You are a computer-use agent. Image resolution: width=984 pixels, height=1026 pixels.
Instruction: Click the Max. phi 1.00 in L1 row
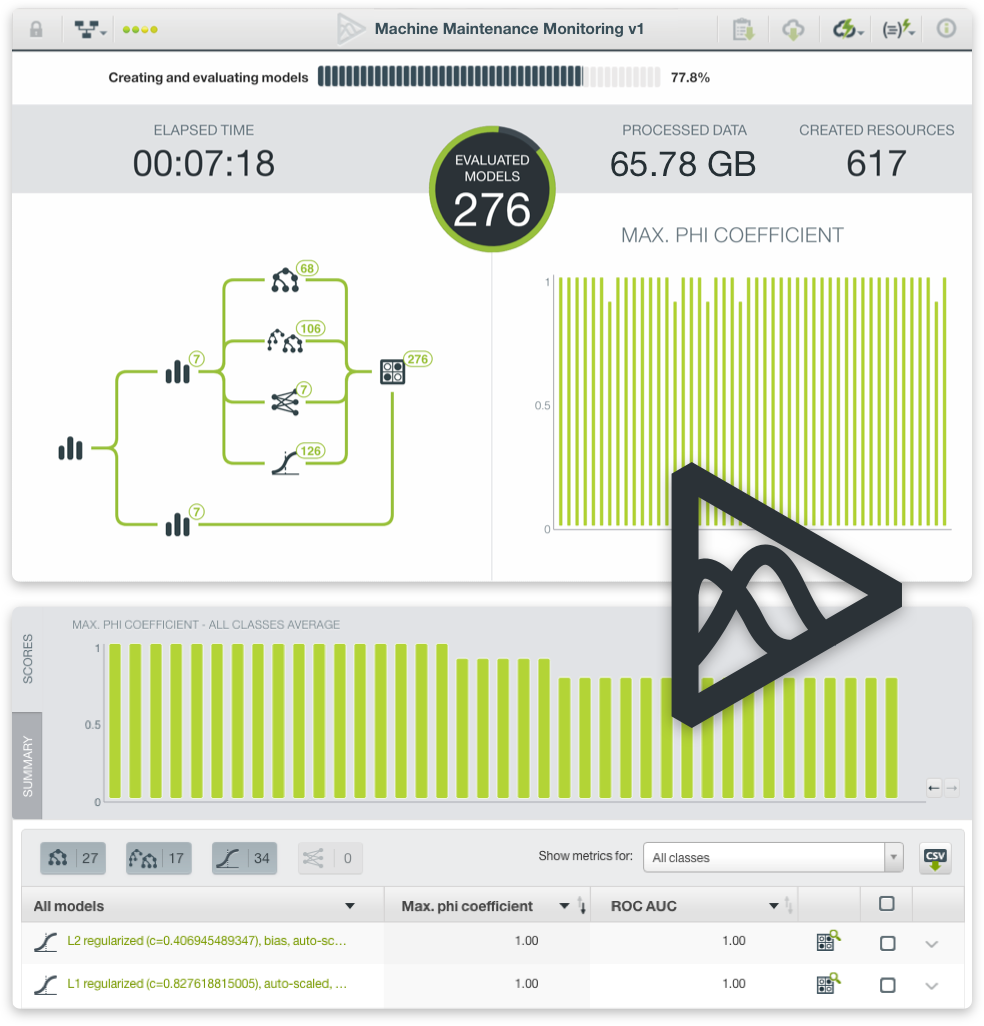tap(527, 983)
